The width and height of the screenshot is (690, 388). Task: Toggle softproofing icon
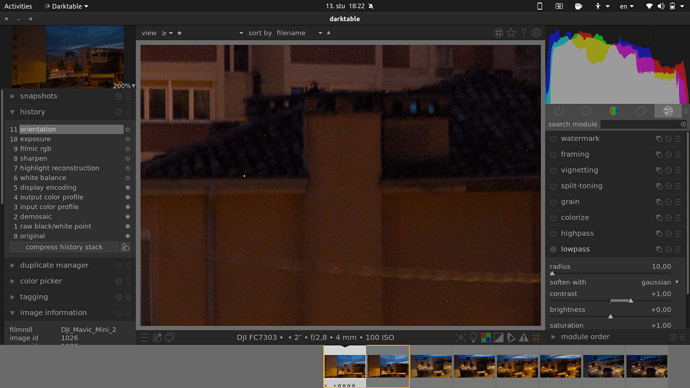pos(511,337)
